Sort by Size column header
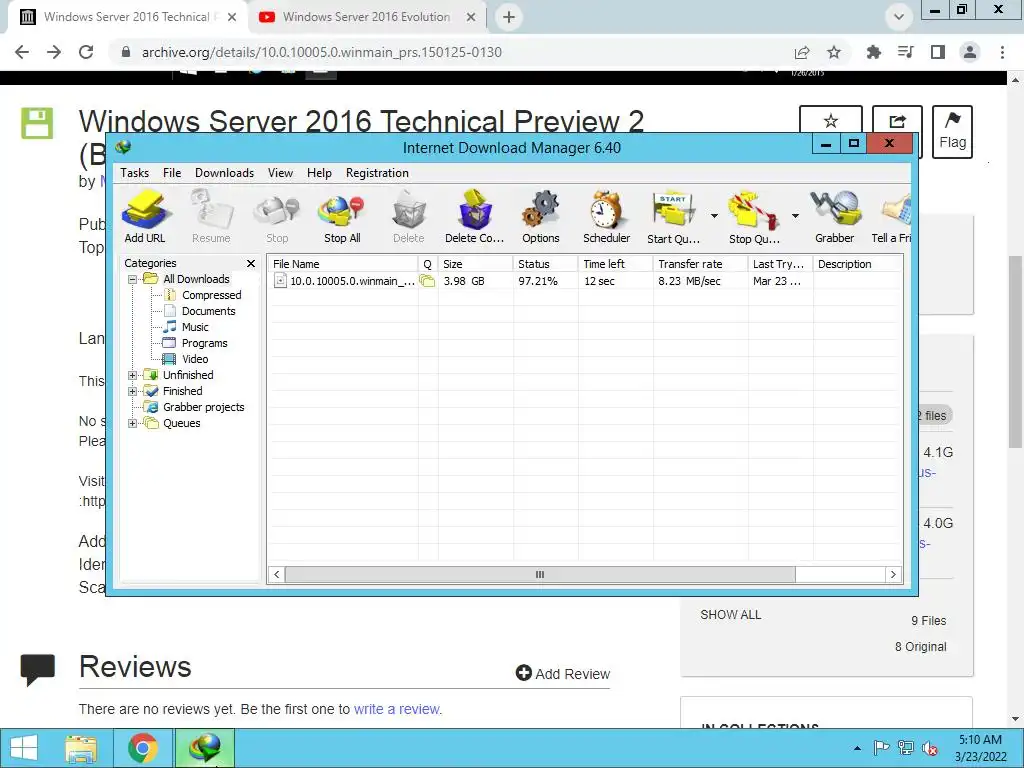This screenshot has height=768, width=1024. point(475,264)
